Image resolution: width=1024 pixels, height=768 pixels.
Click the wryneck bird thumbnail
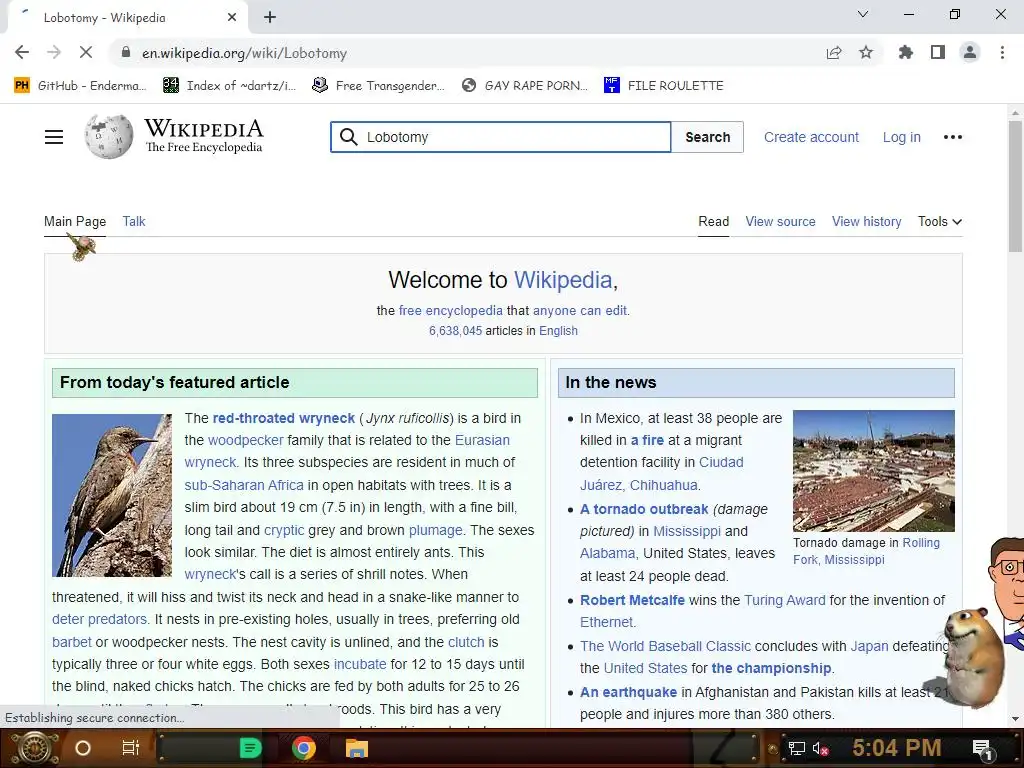pyautogui.click(x=112, y=495)
